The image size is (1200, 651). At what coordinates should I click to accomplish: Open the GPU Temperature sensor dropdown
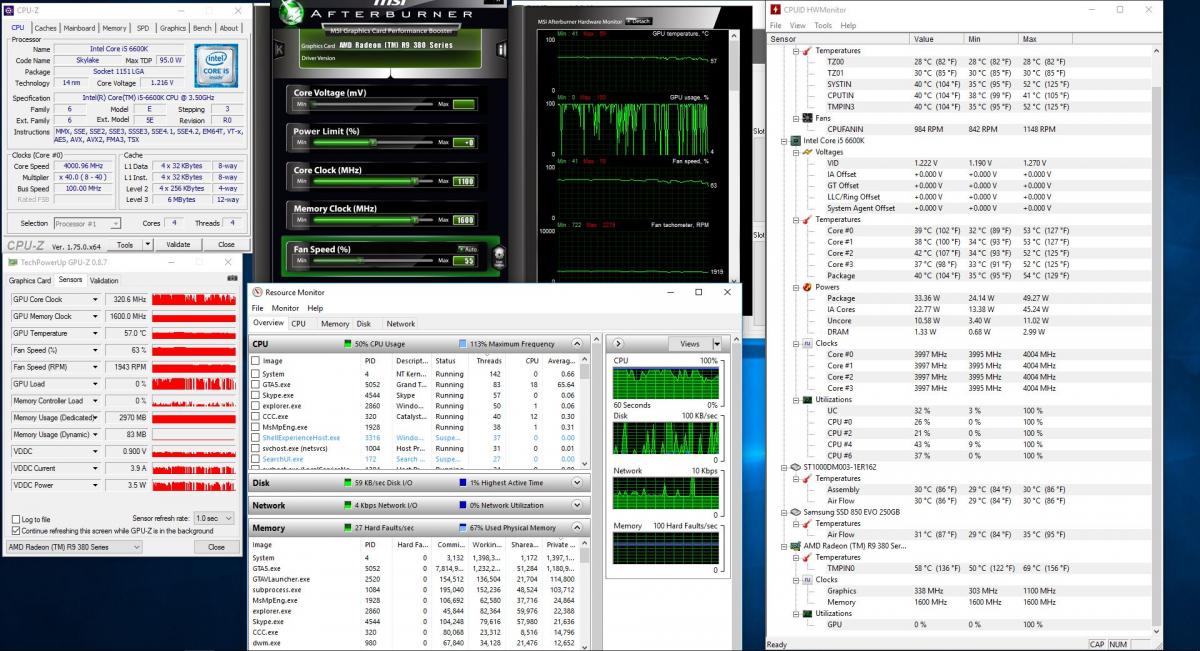tap(96, 333)
